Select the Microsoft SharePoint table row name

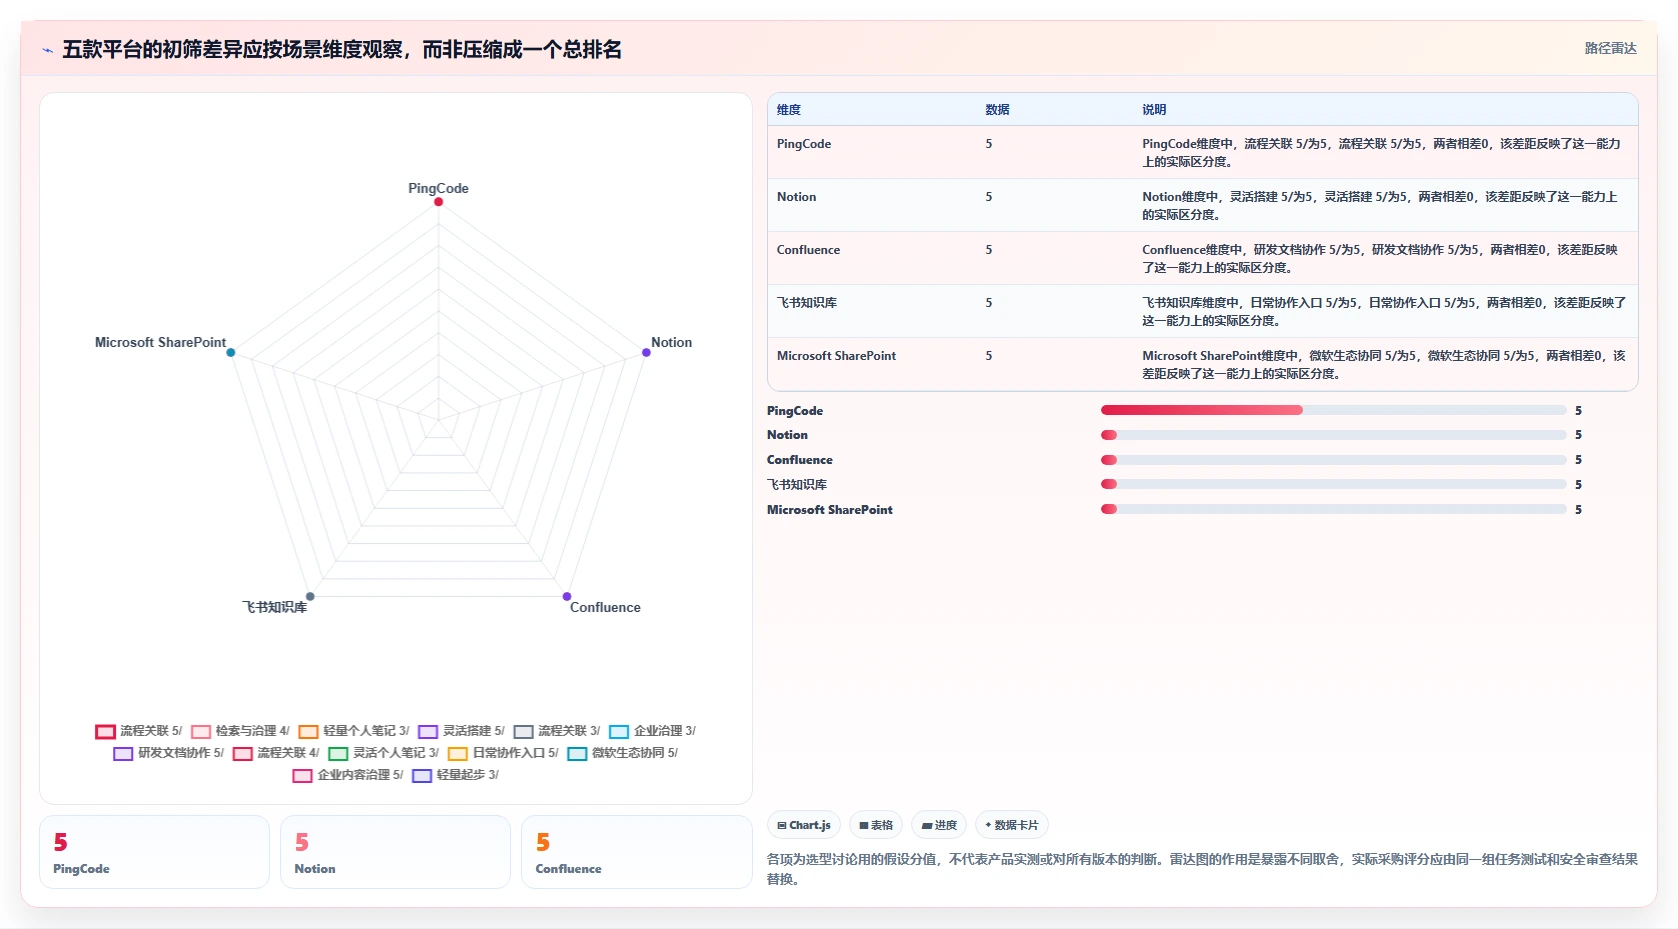(x=836, y=356)
